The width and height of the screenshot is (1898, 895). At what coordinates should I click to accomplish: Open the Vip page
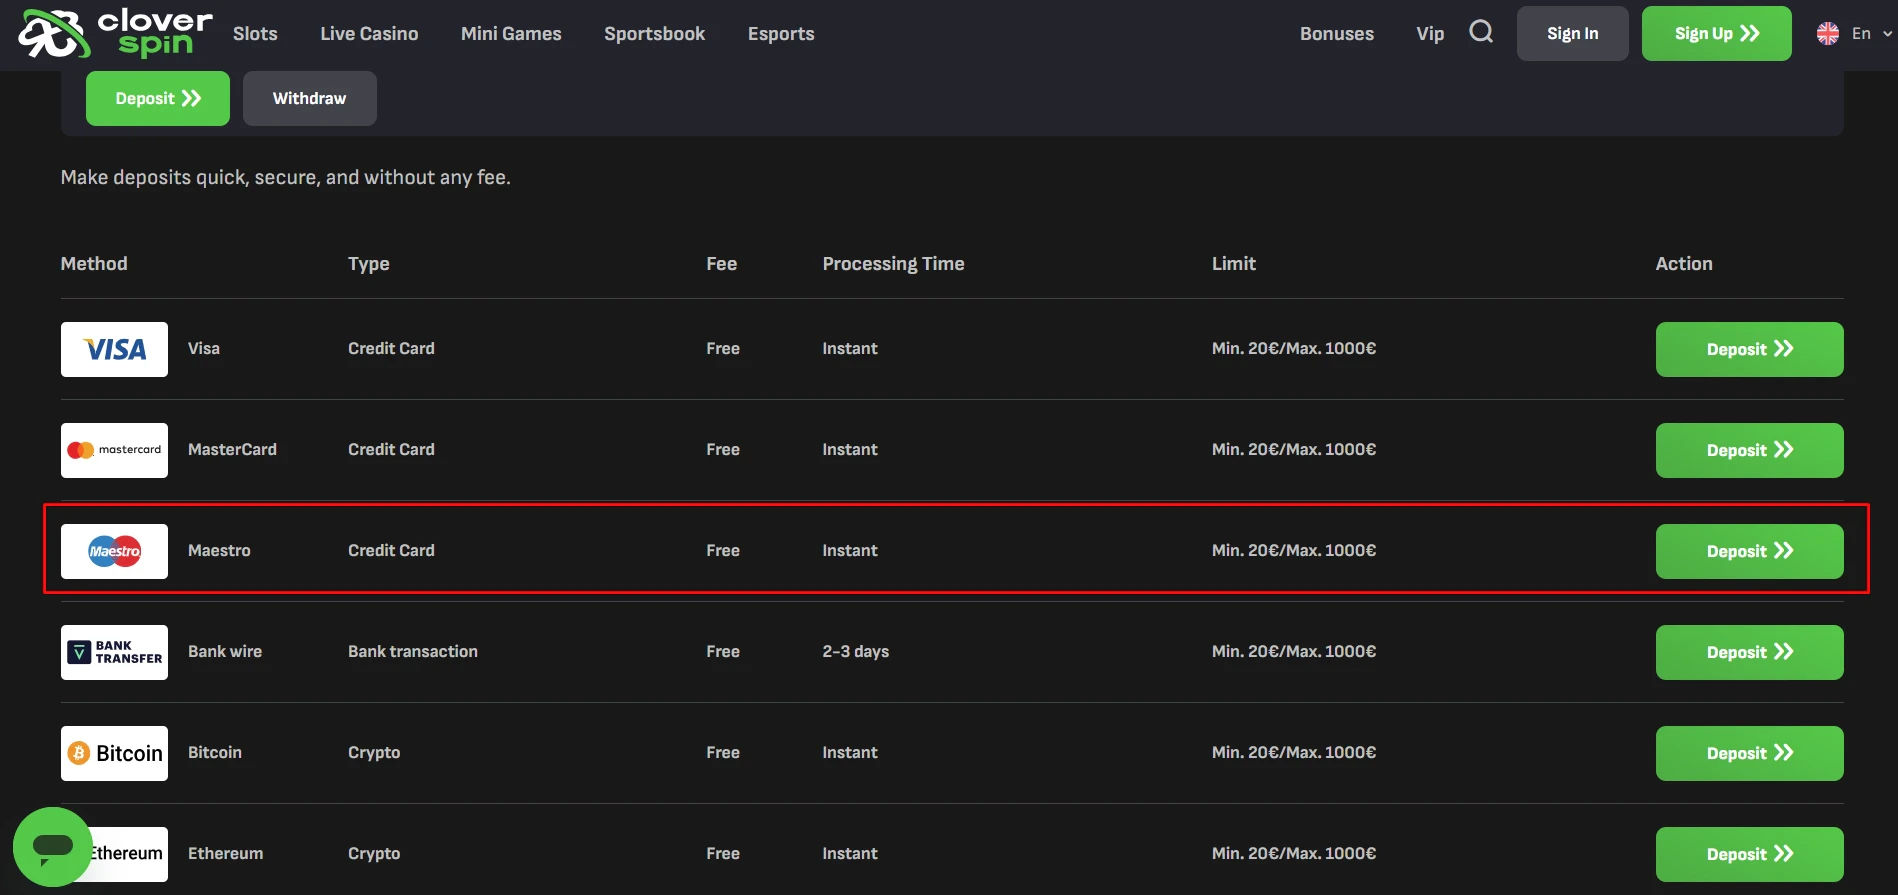[x=1430, y=33]
